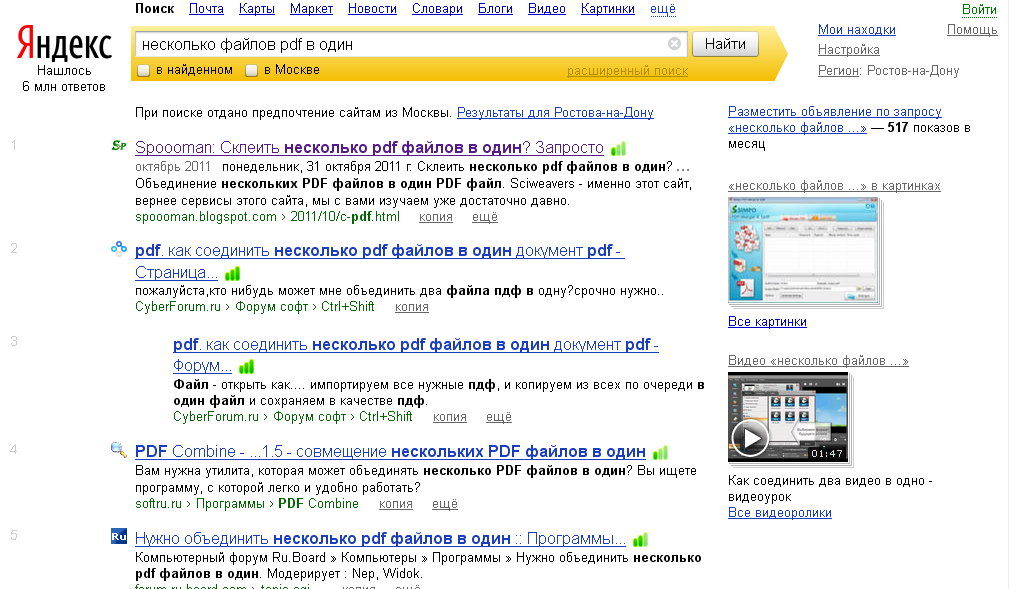Enable the 'в найденном' checkbox

143,70
